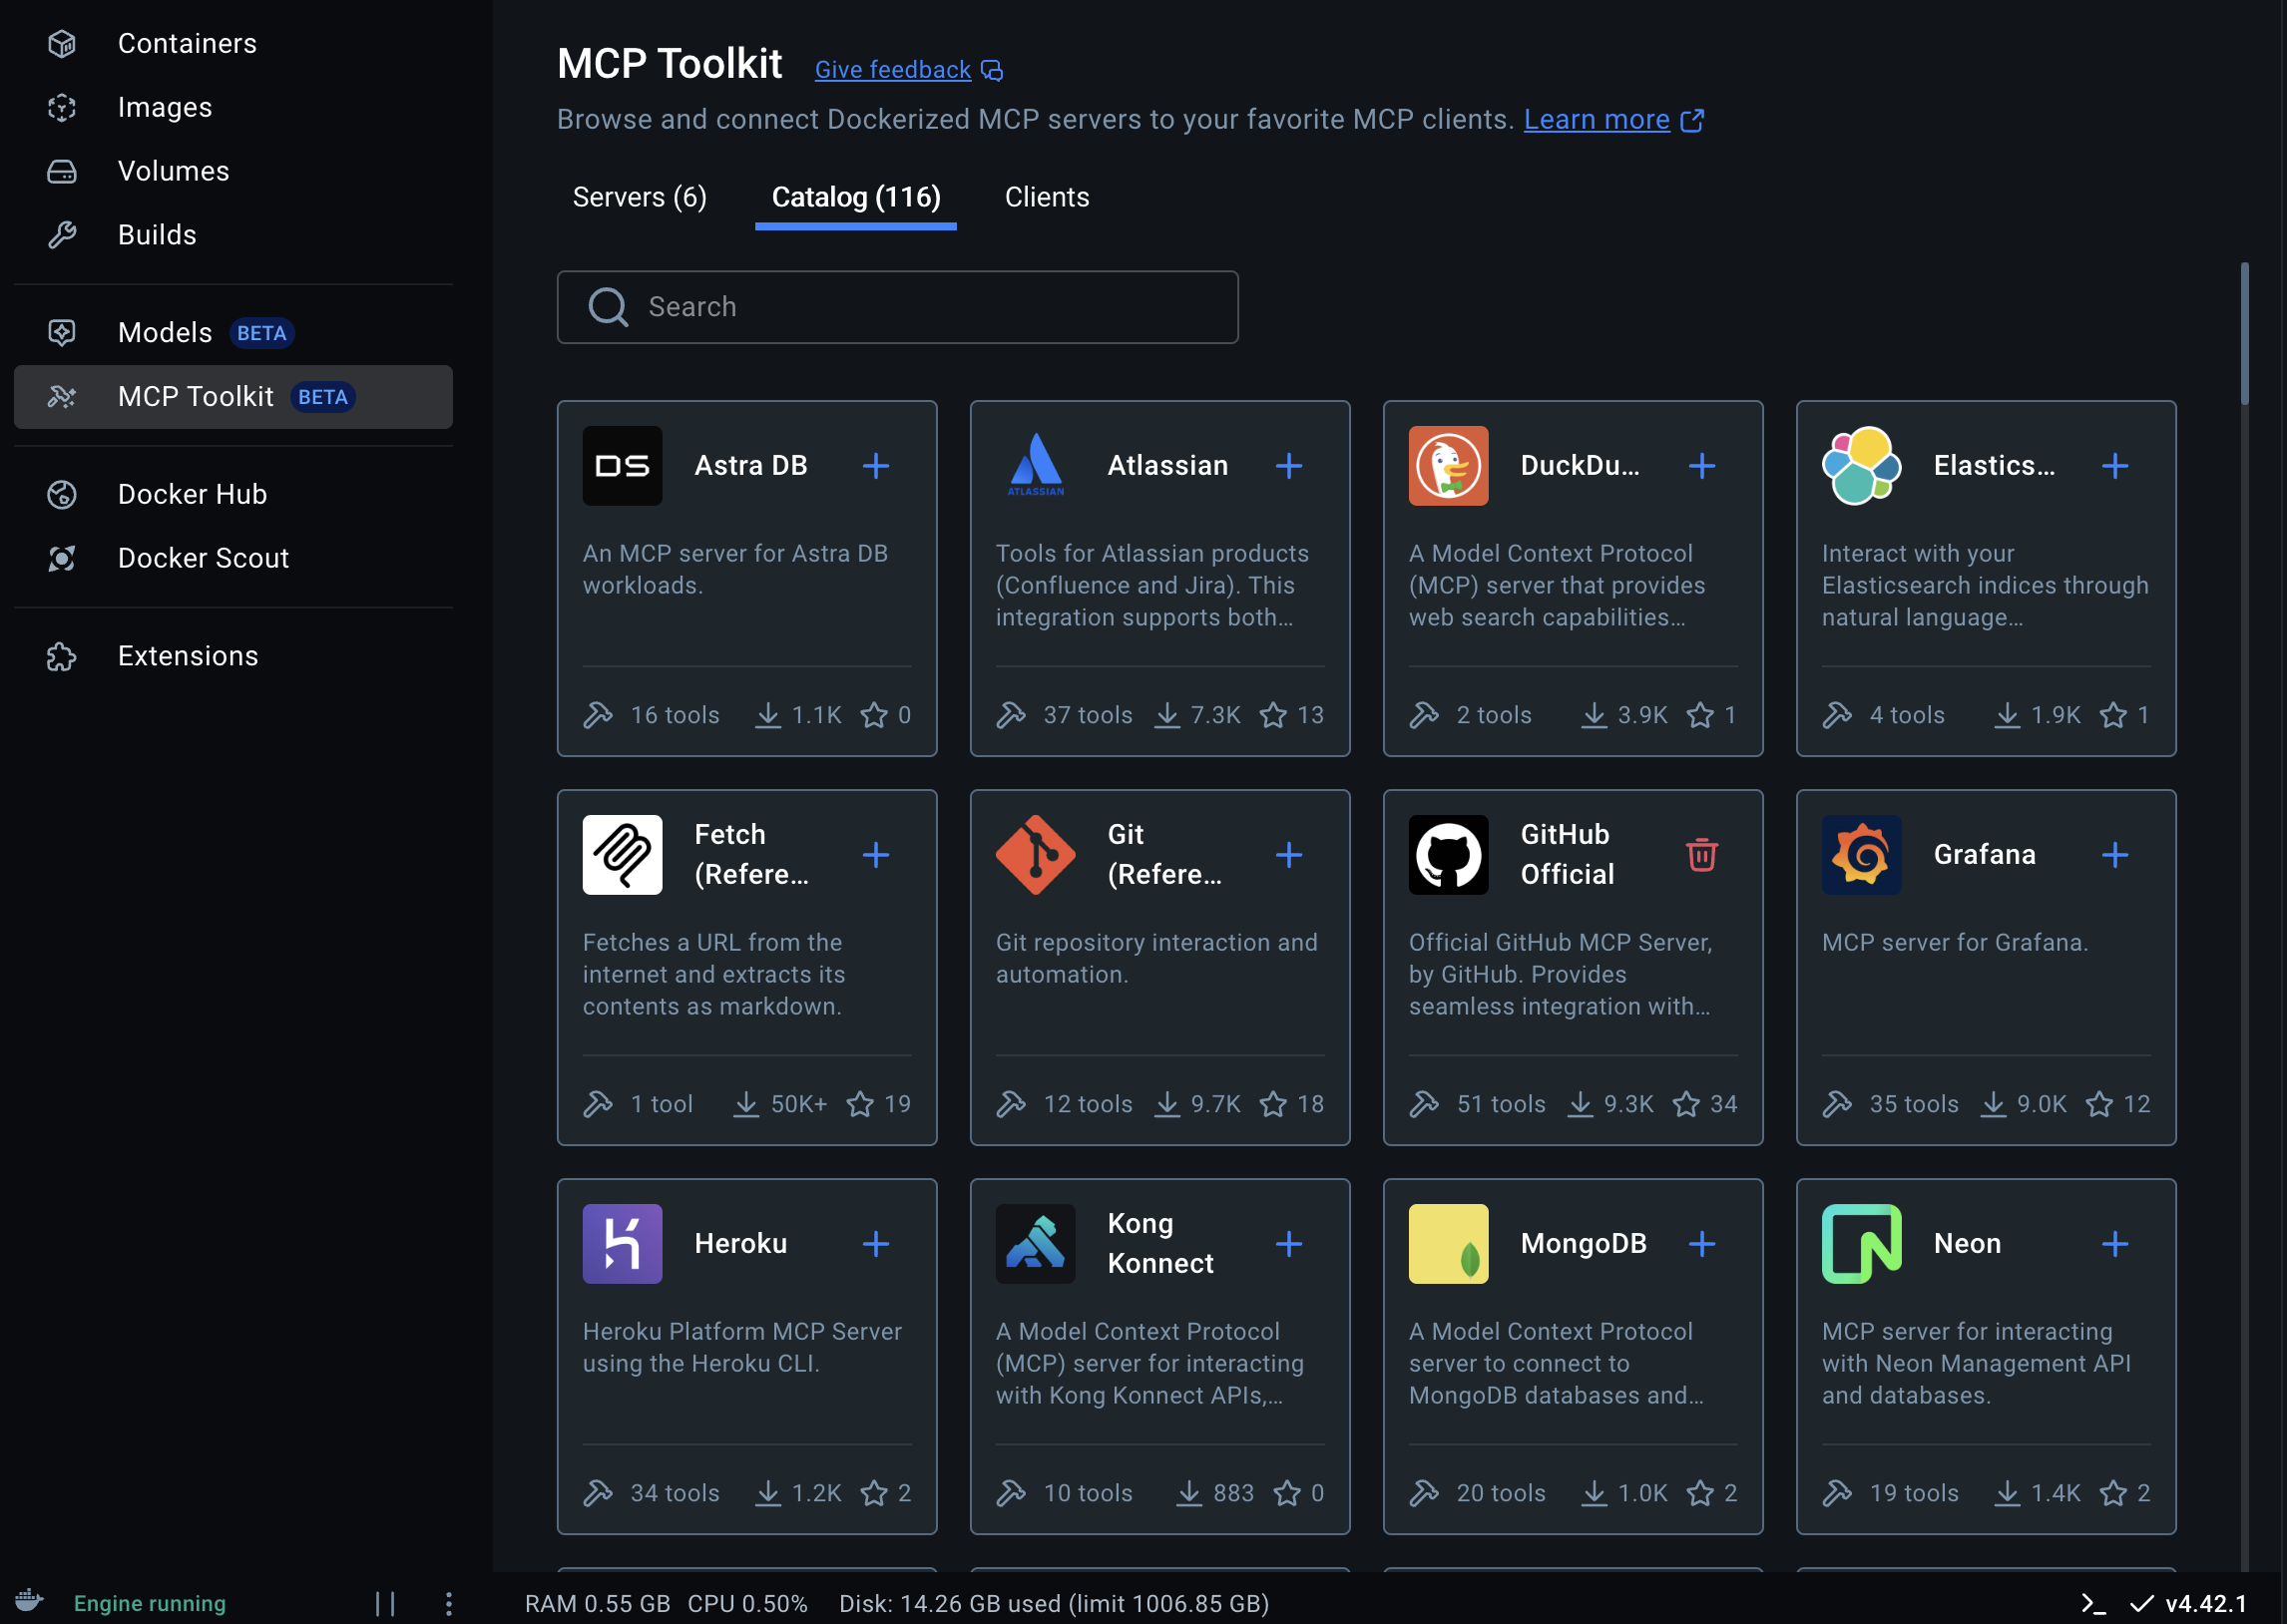The width and height of the screenshot is (2287, 1624).
Task: Open Extensions from sidebar
Action: (187, 656)
